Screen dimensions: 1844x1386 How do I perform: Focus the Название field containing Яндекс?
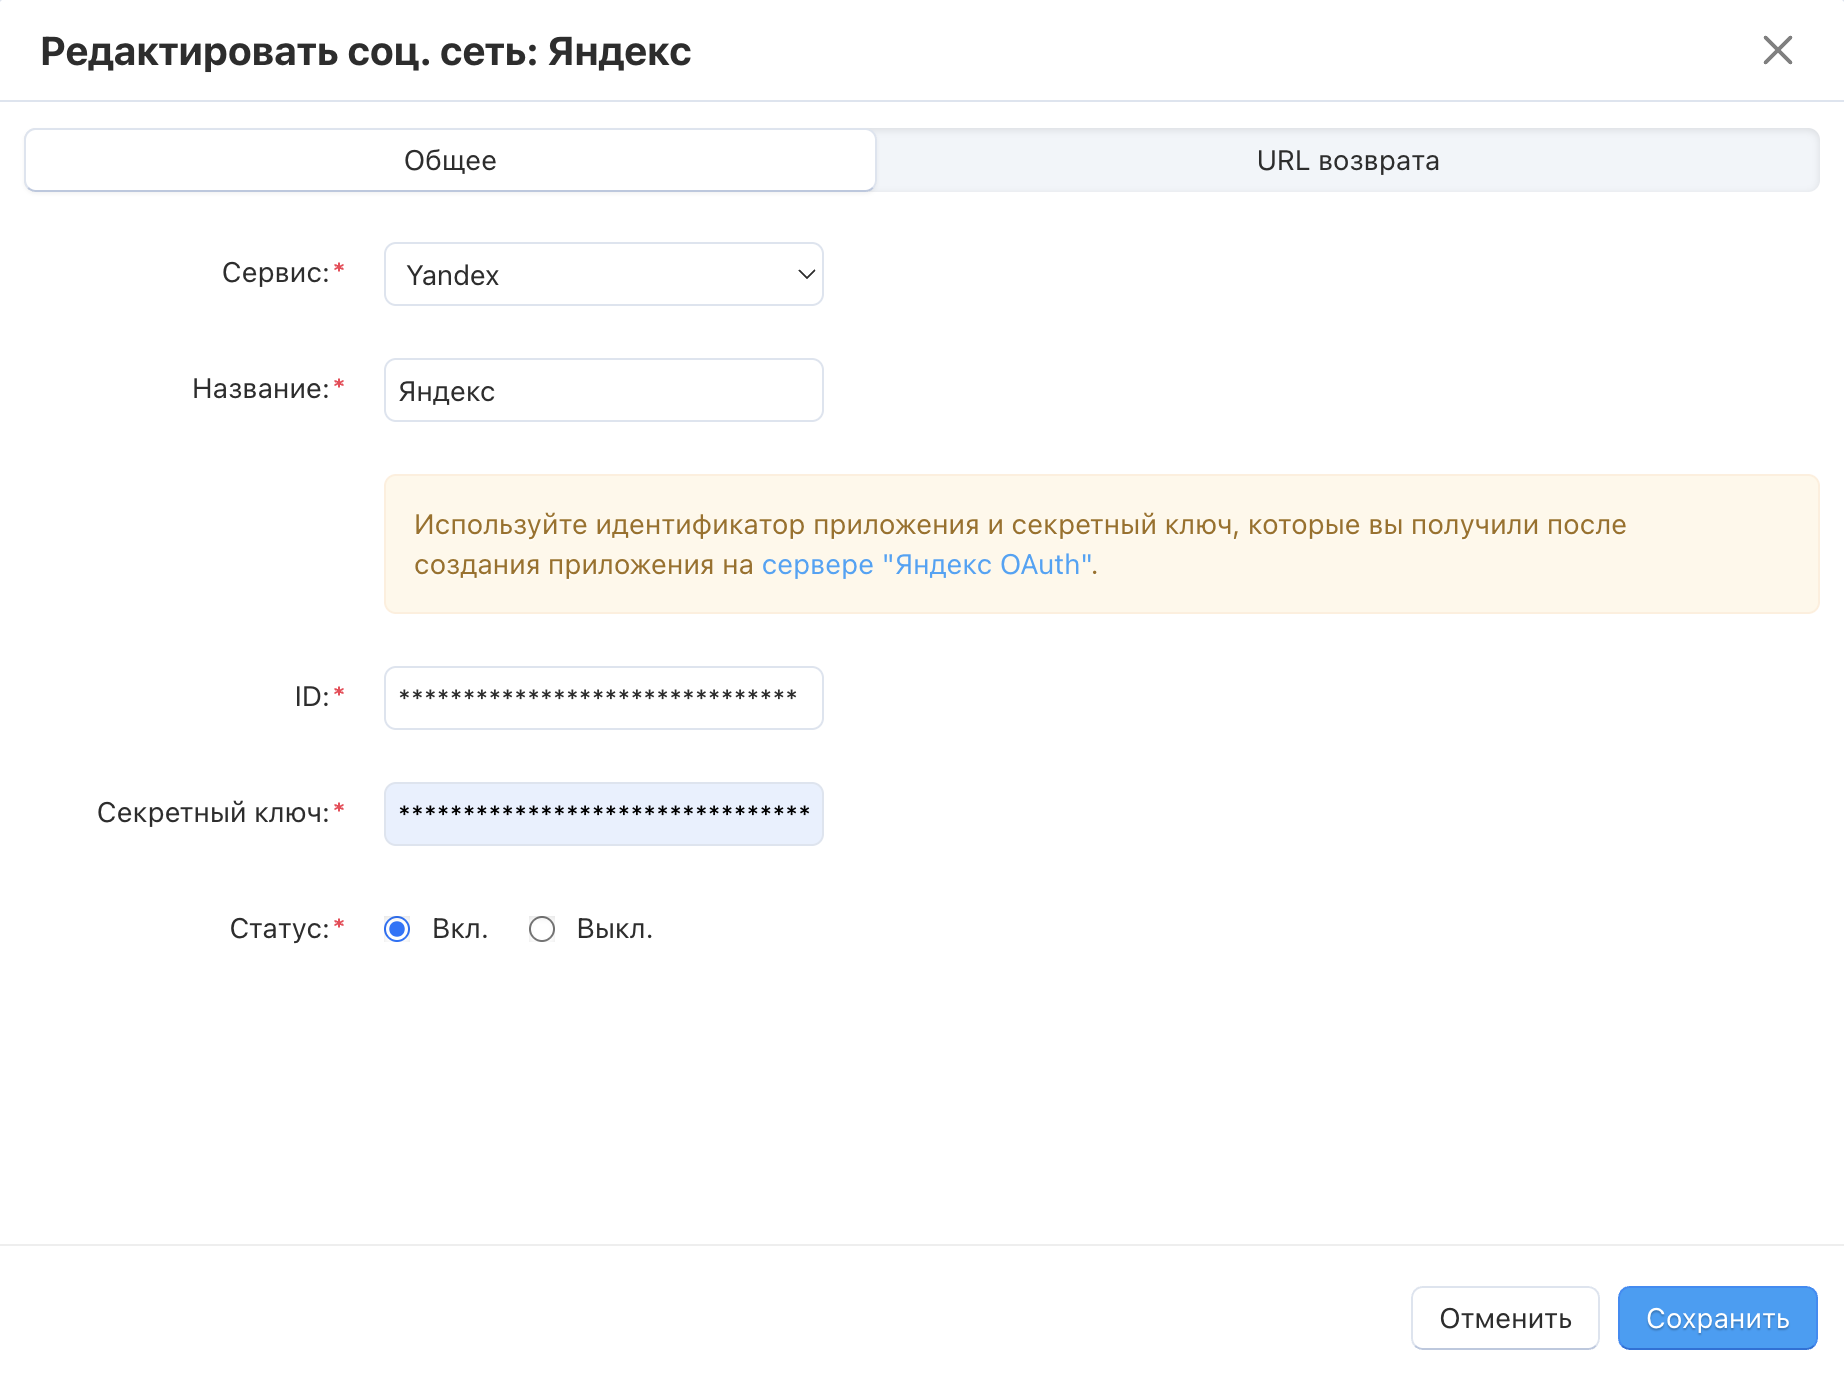(x=603, y=390)
